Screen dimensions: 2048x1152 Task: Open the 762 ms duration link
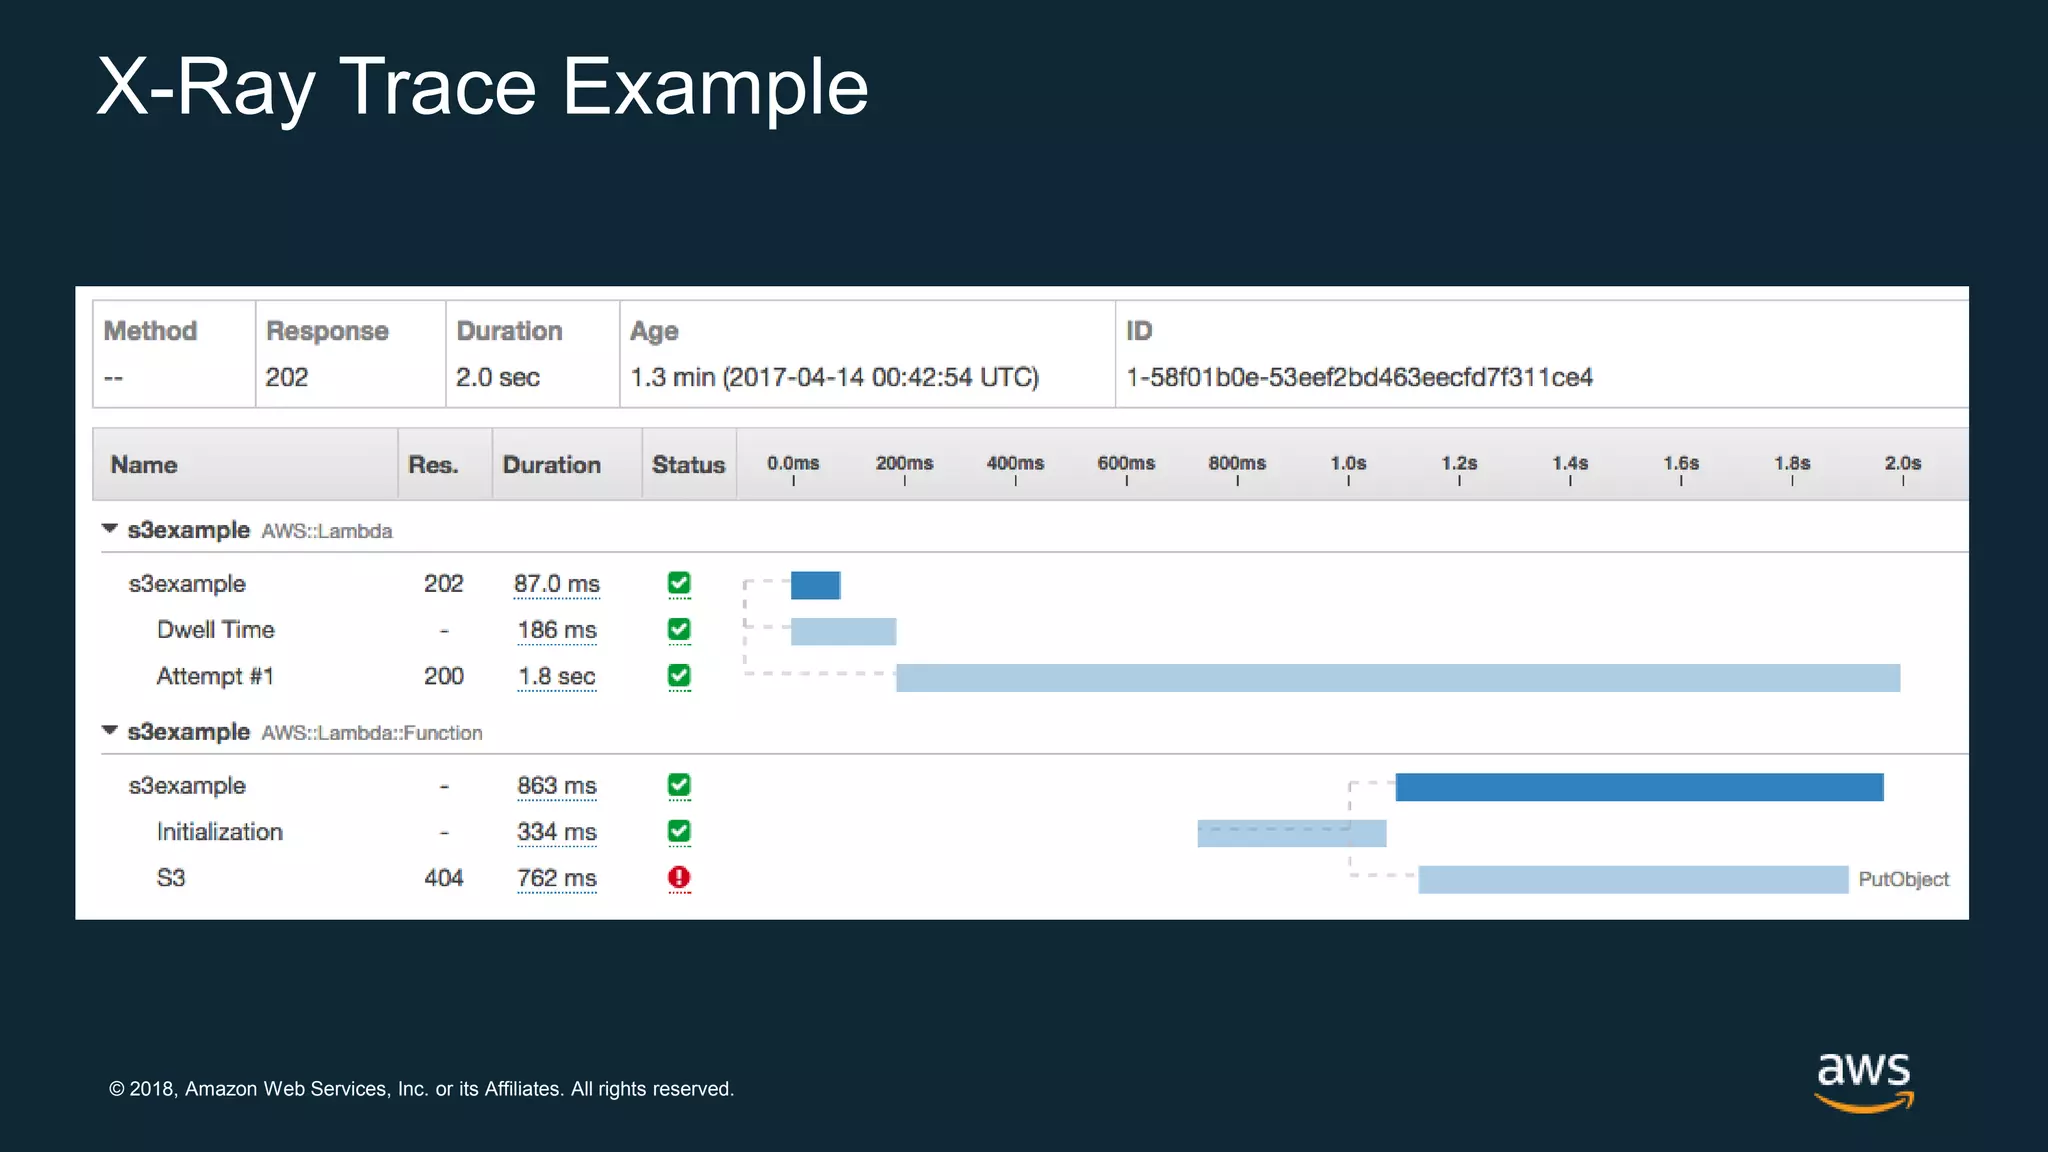point(556,878)
